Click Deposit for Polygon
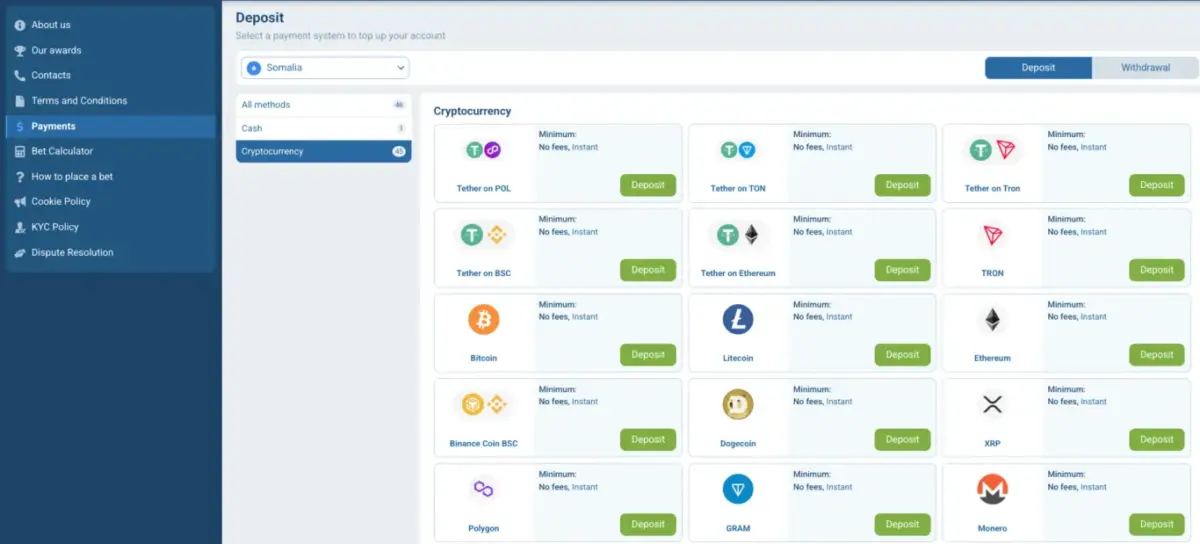1200x544 pixels. [648, 524]
